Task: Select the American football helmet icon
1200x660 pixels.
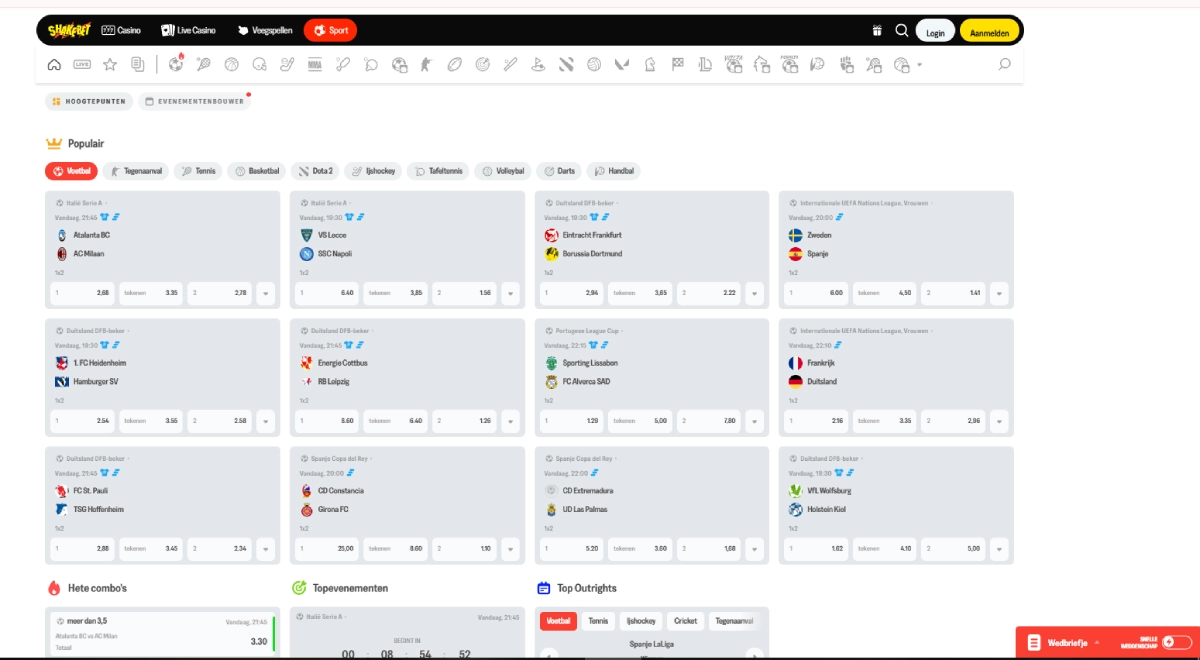Action: (x=260, y=64)
